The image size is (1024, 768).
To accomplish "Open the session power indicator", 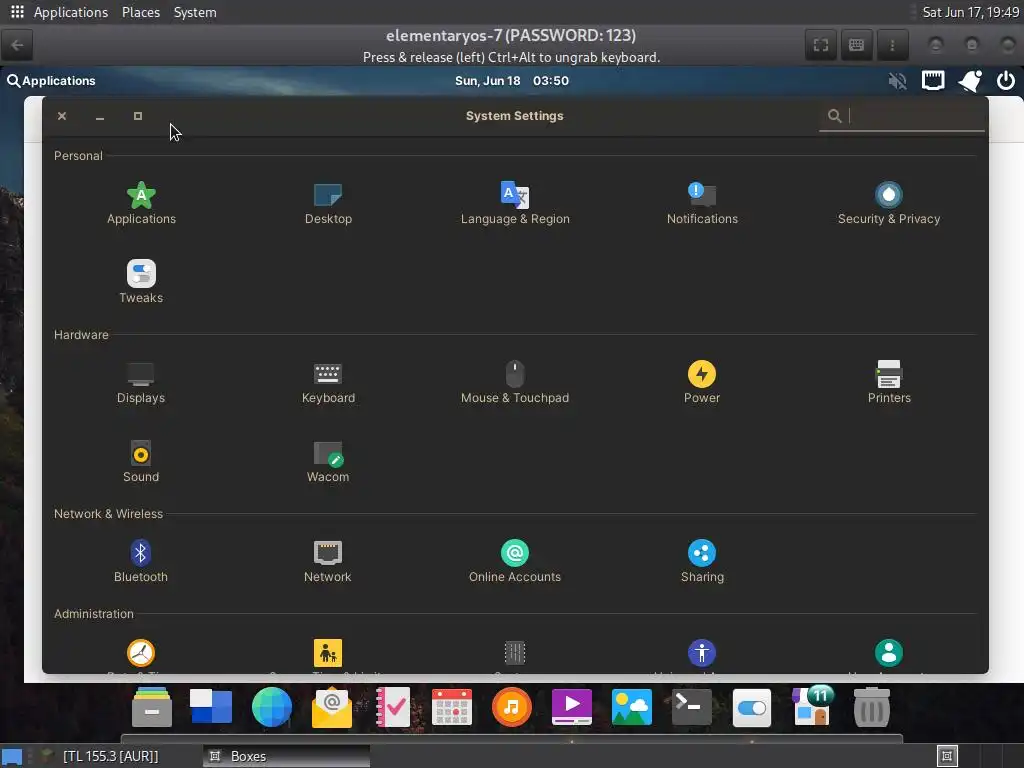I will pyautogui.click(x=1006, y=81).
